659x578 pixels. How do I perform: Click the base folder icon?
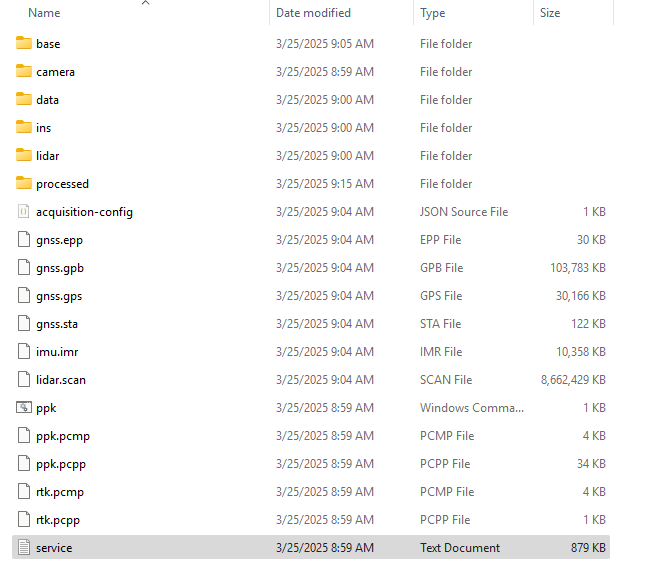(x=24, y=43)
